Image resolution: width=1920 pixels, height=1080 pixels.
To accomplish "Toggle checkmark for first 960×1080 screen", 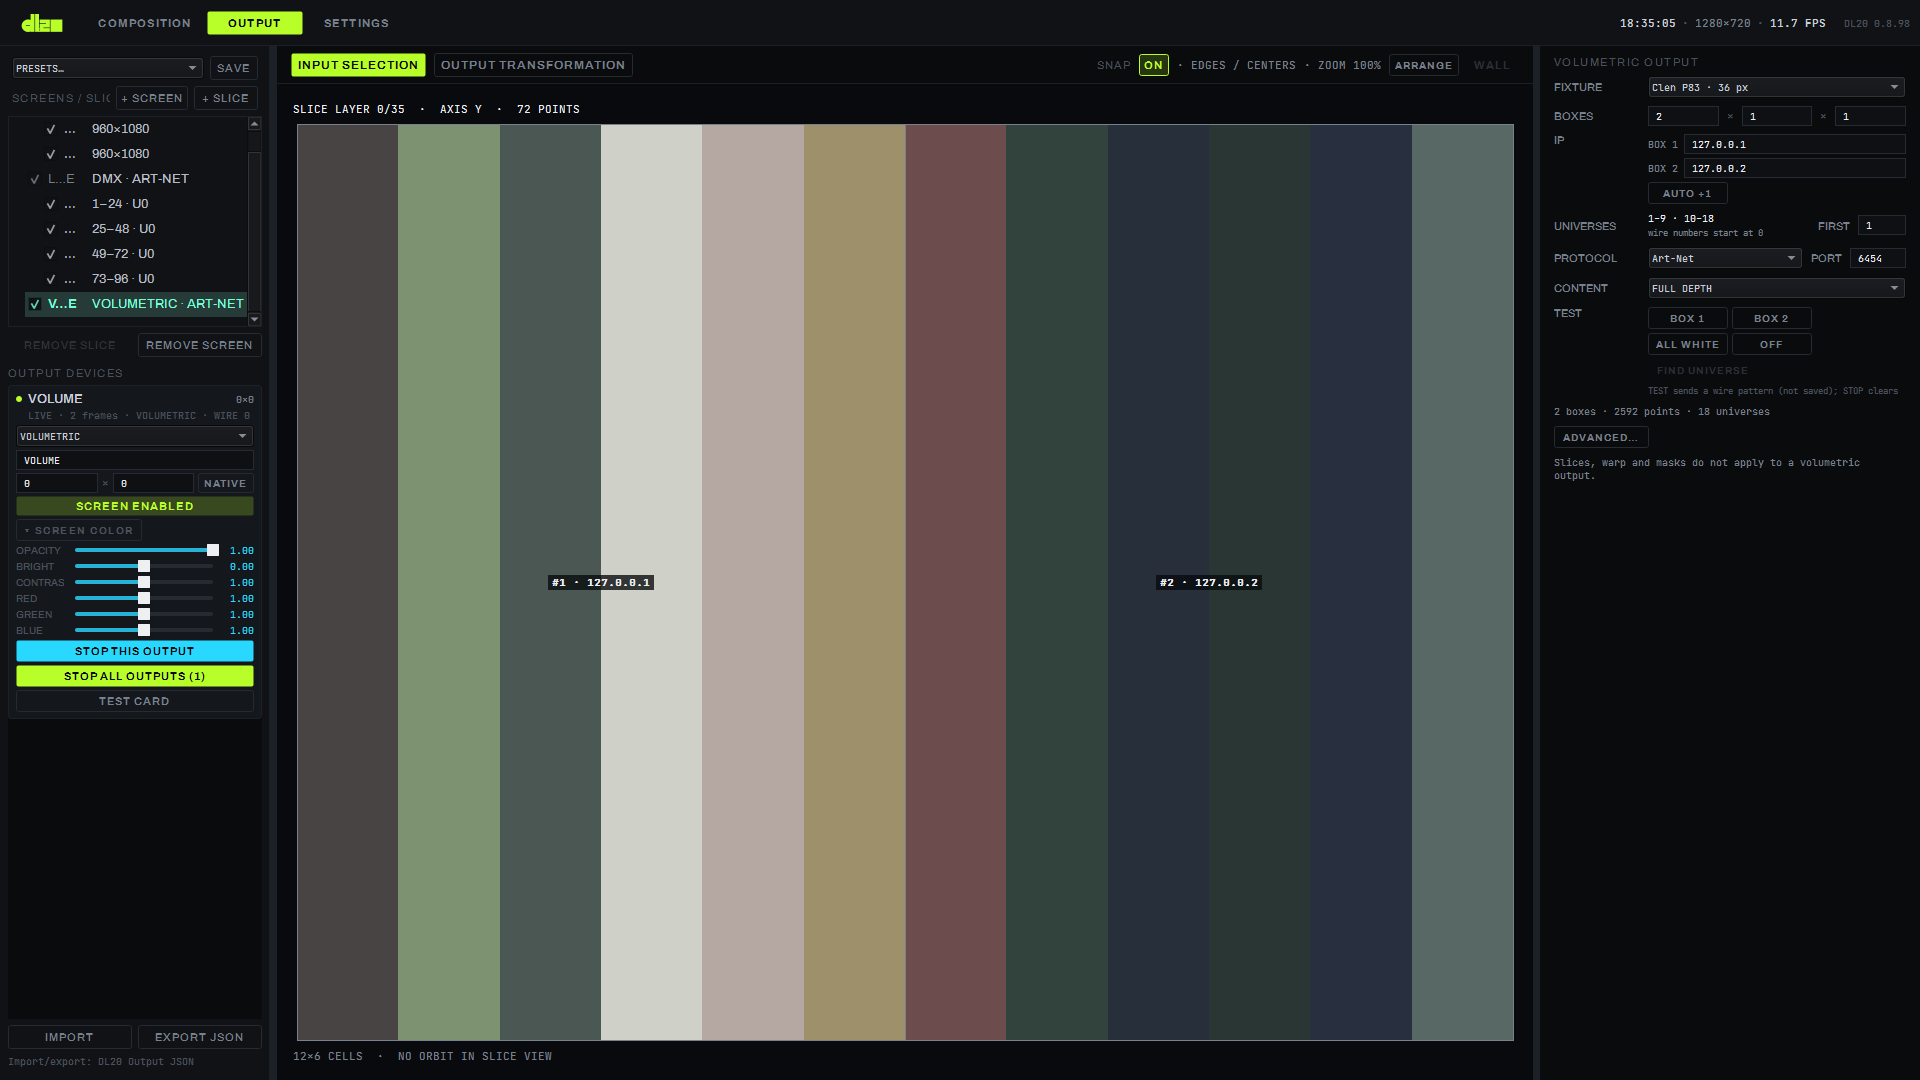I will pos(51,129).
